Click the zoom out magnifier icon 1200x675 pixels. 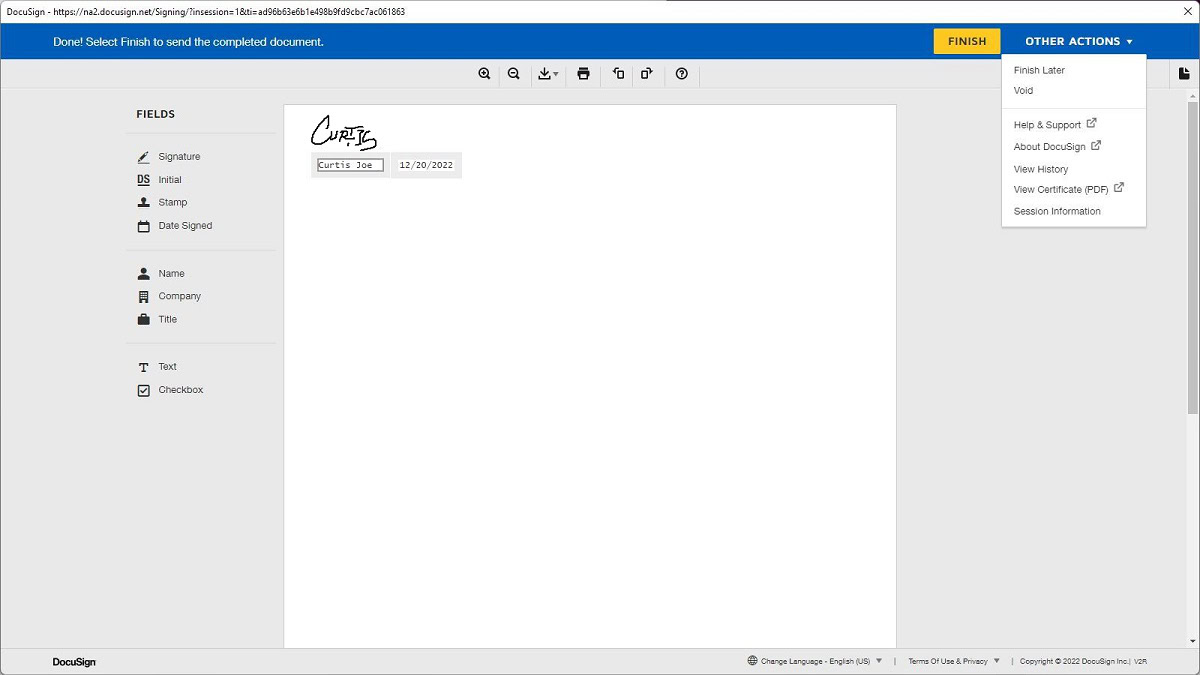click(514, 74)
